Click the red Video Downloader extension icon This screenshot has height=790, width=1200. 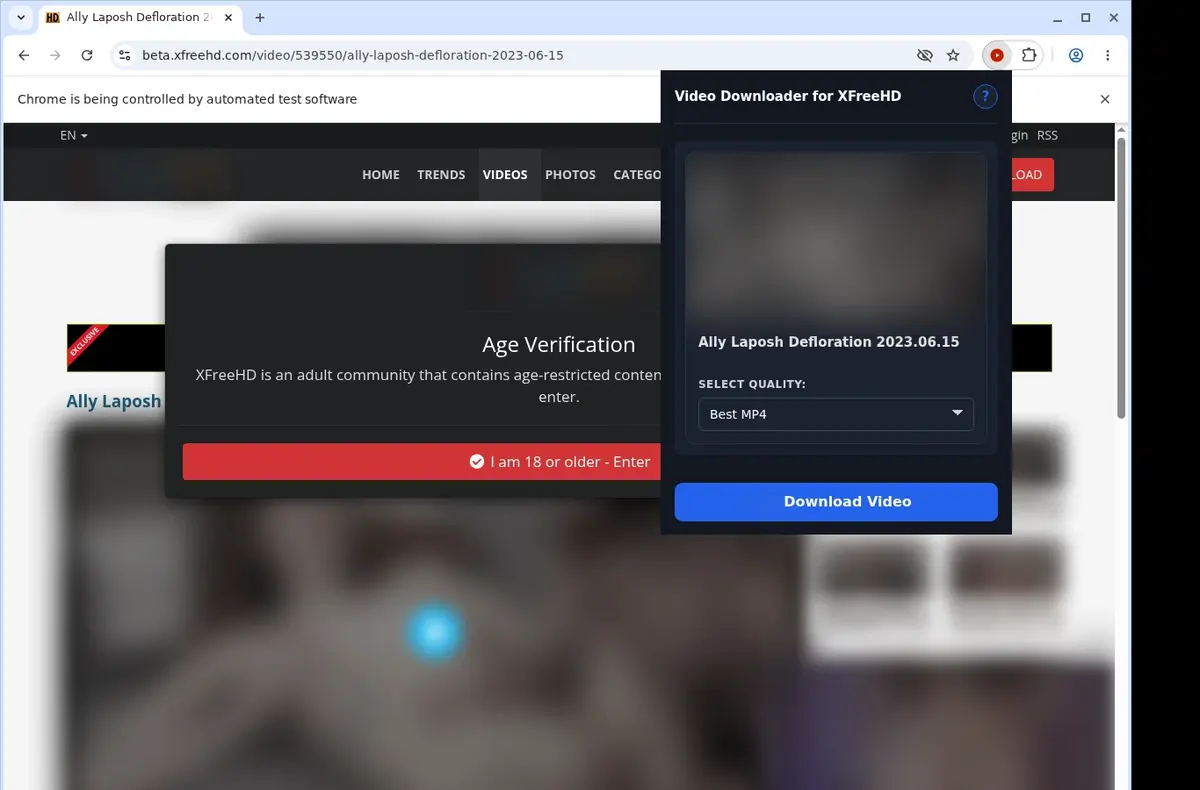pos(996,56)
